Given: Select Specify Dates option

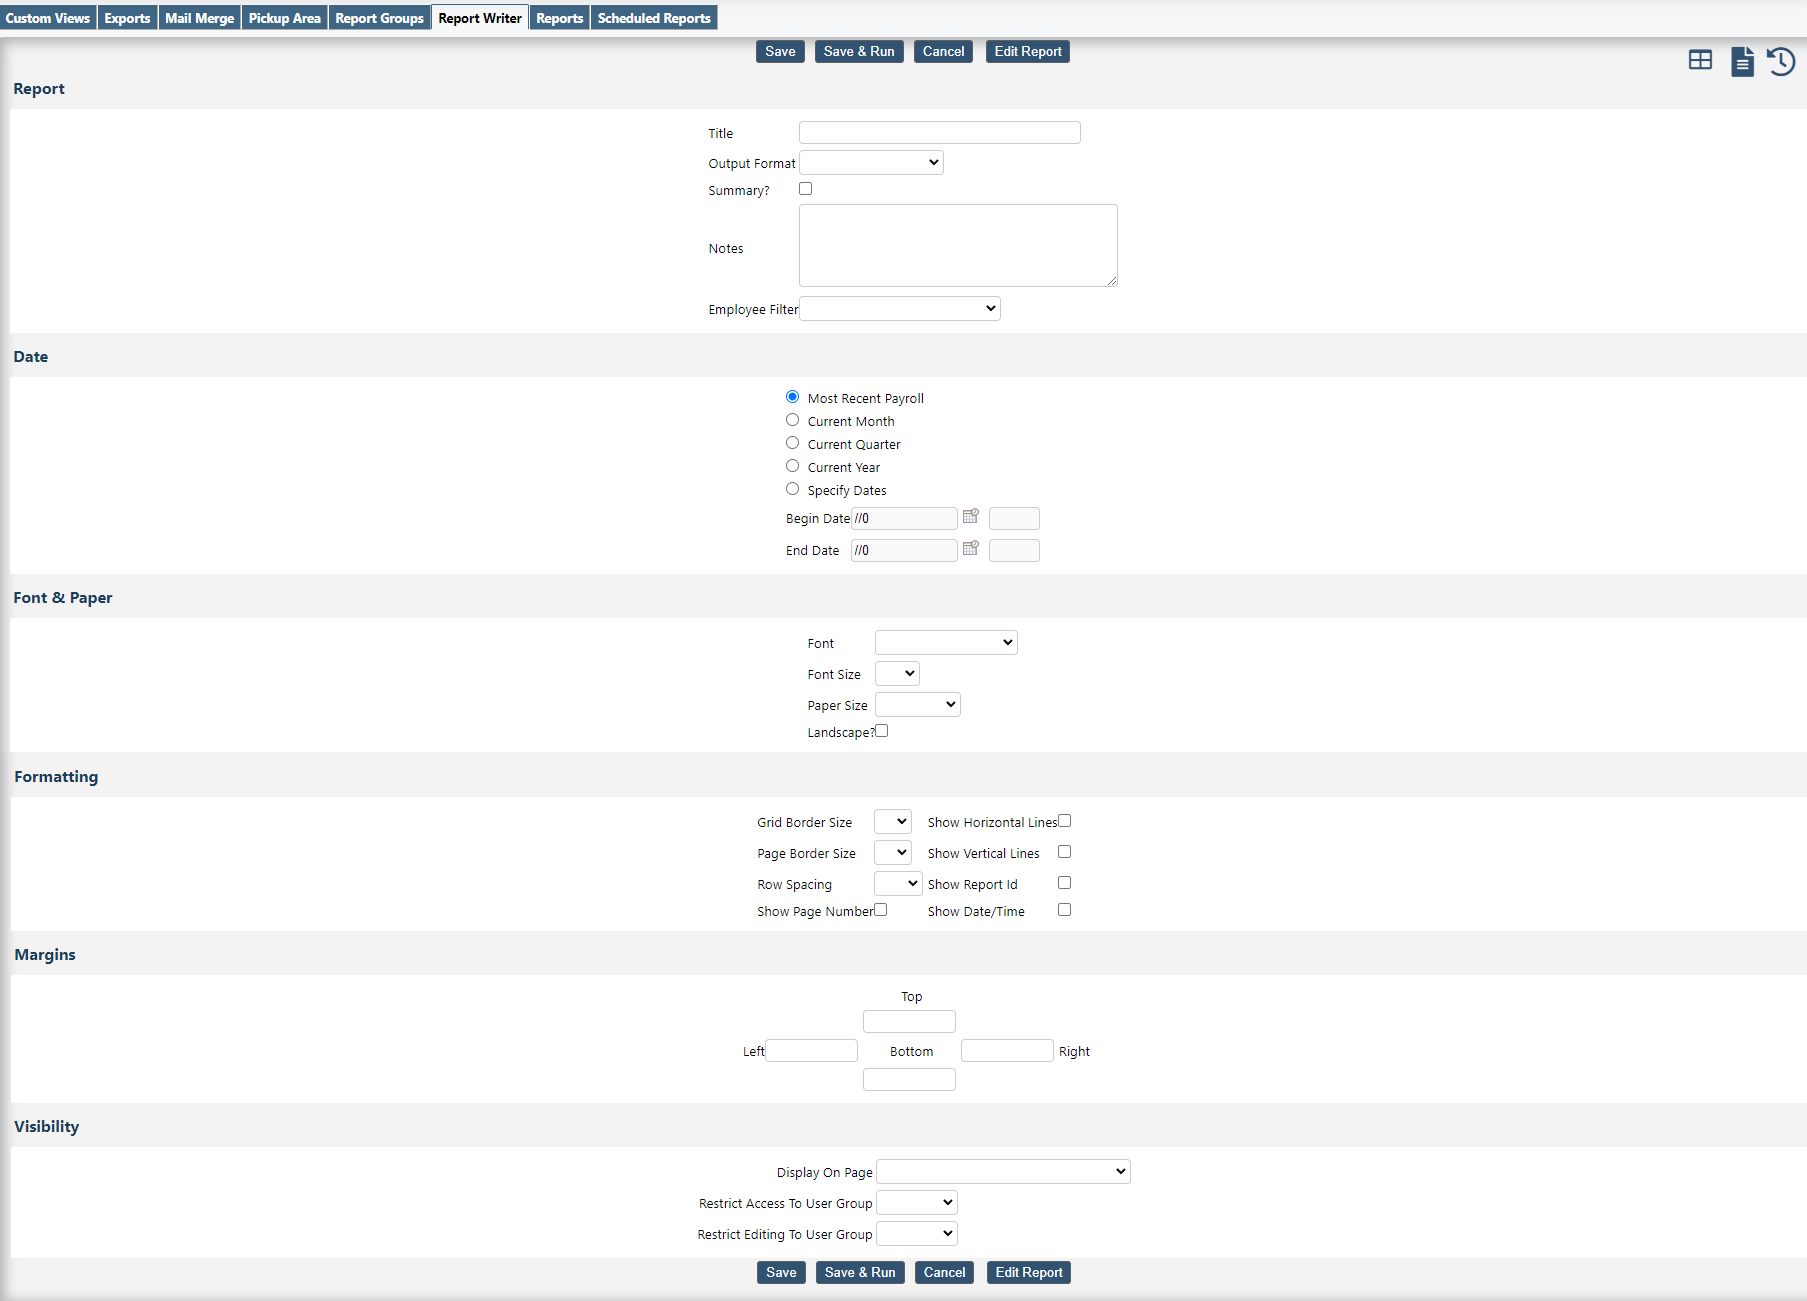Looking at the screenshot, I should (792, 489).
